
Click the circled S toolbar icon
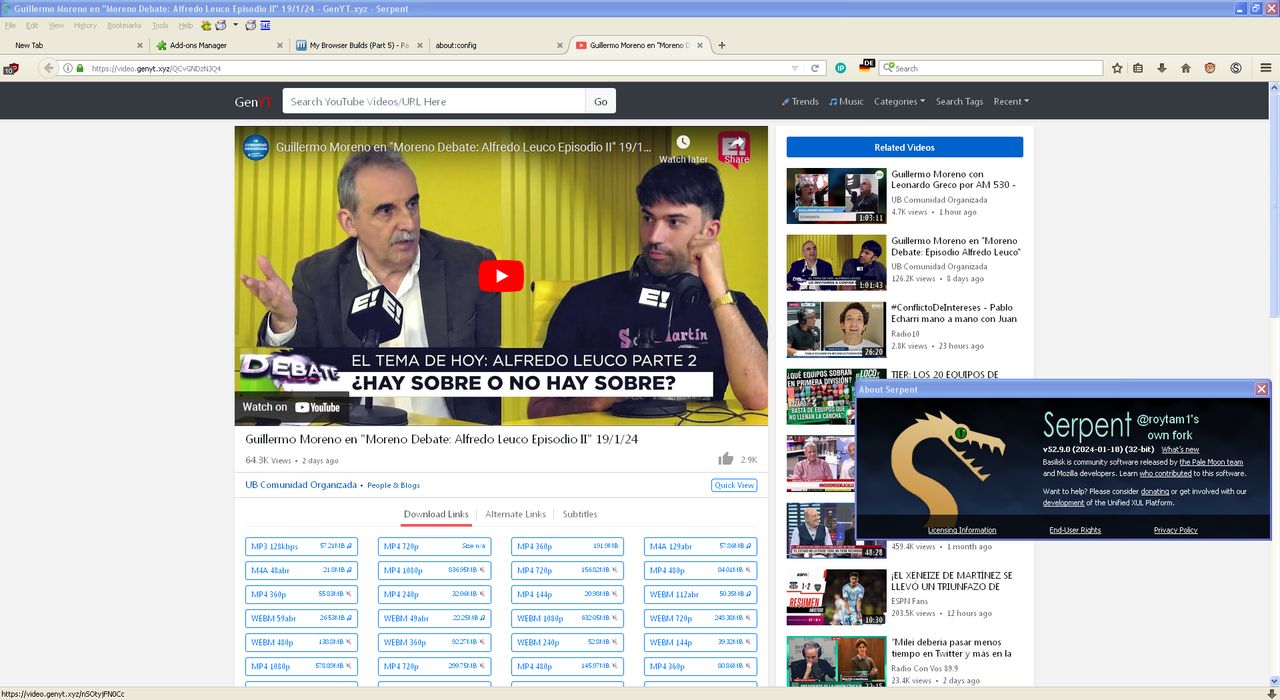[x=1236, y=68]
